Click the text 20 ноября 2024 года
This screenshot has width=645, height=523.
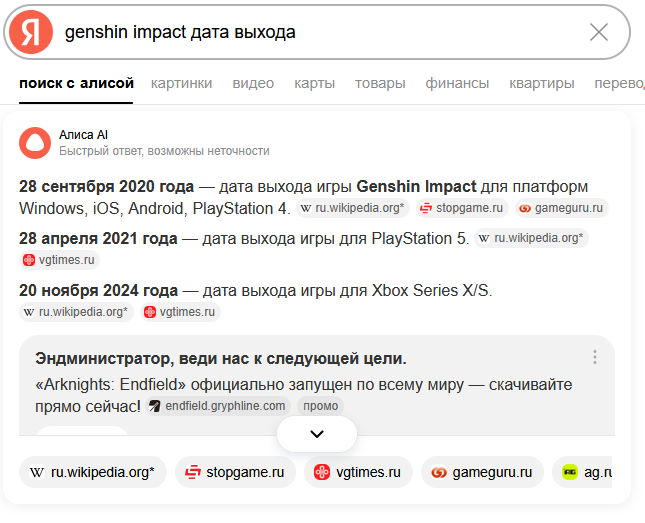click(98, 291)
